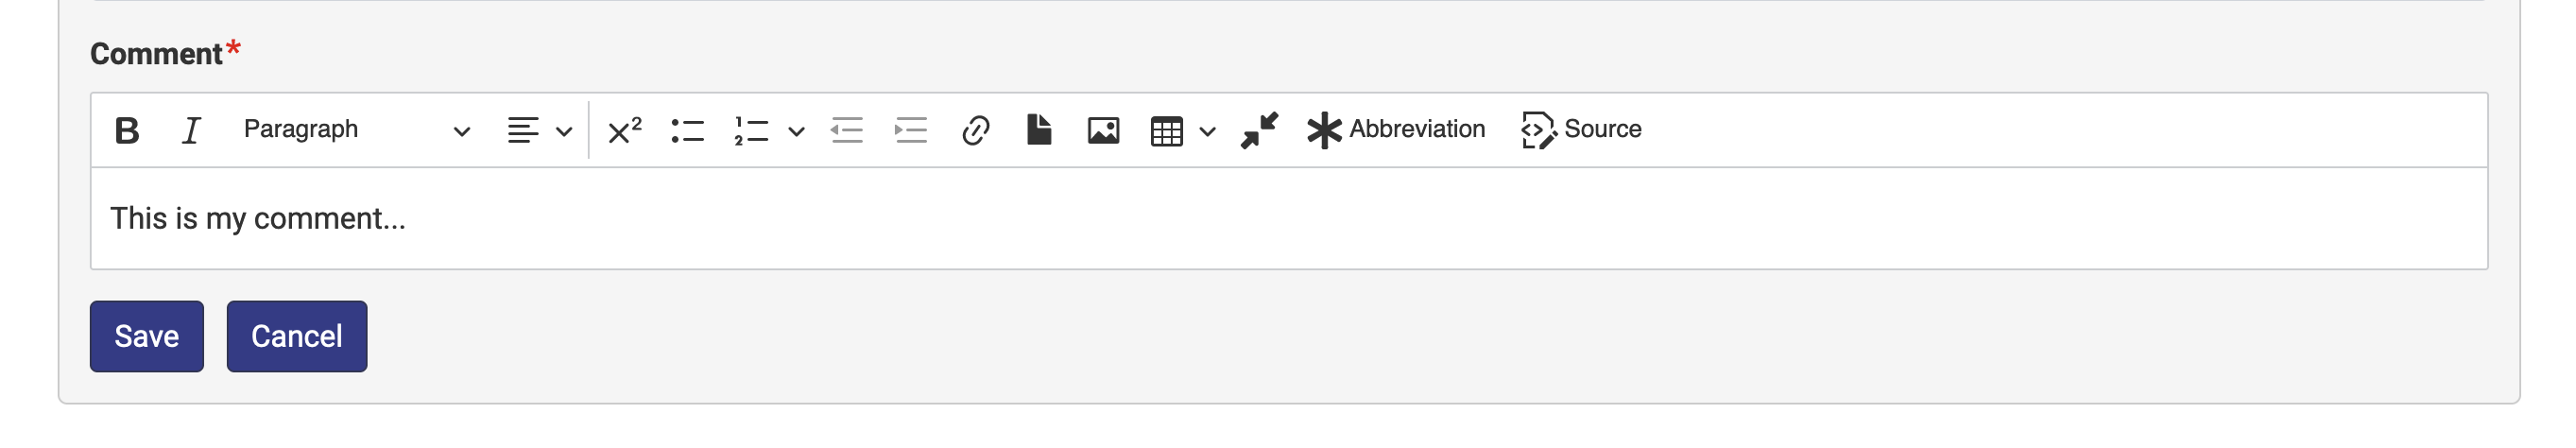The image size is (2576, 448).
Task: Insert a link with the chain icon
Action: click(x=975, y=130)
